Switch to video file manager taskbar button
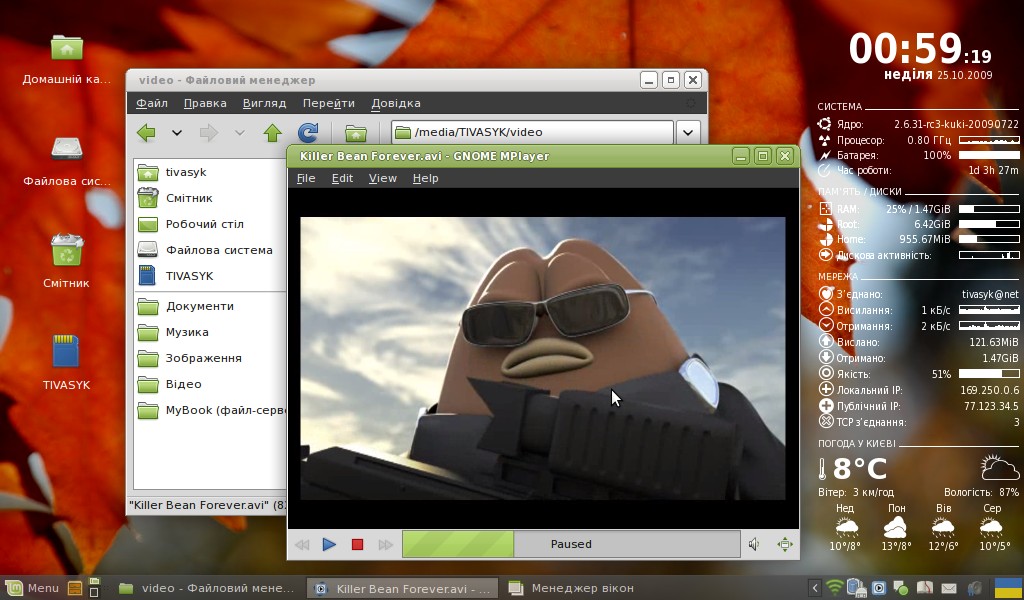The image size is (1024, 600). pyautogui.click(x=207, y=588)
